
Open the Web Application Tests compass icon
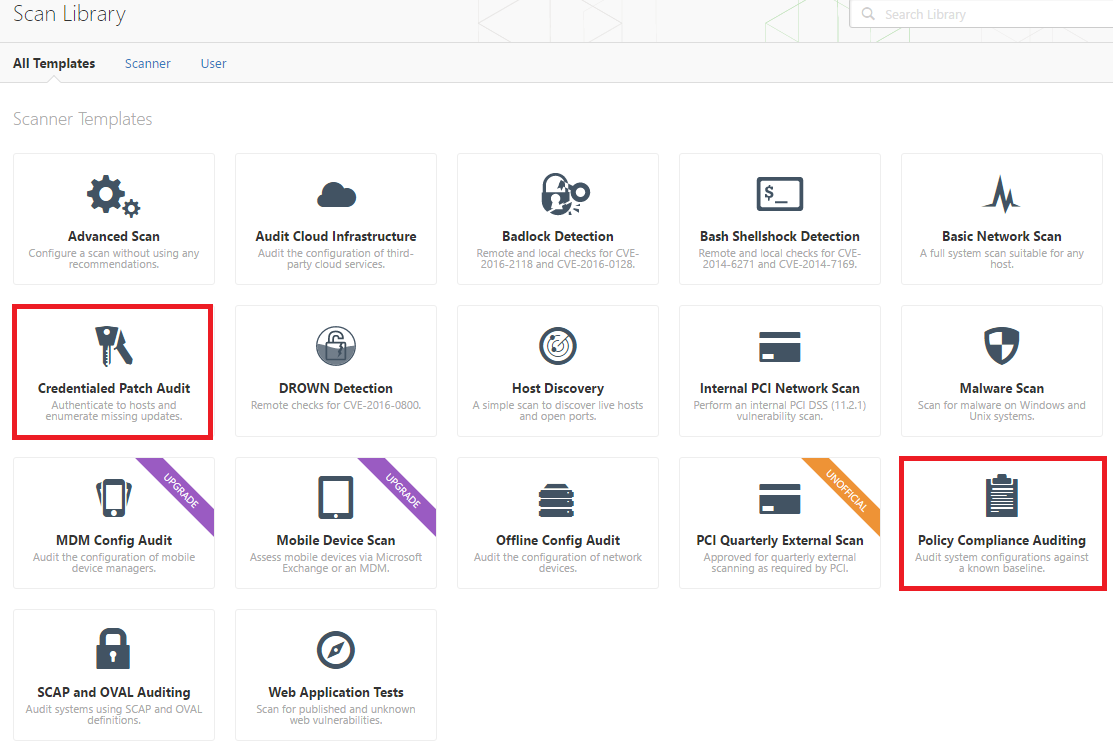coord(336,650)
